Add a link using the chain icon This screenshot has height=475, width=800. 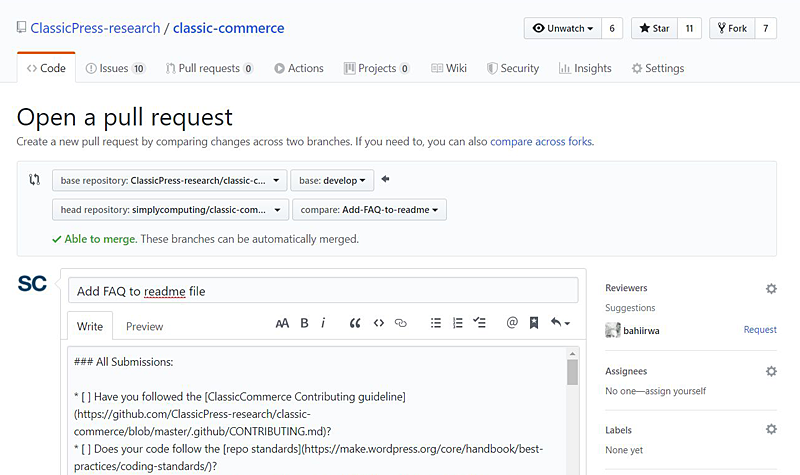[401, 323]
